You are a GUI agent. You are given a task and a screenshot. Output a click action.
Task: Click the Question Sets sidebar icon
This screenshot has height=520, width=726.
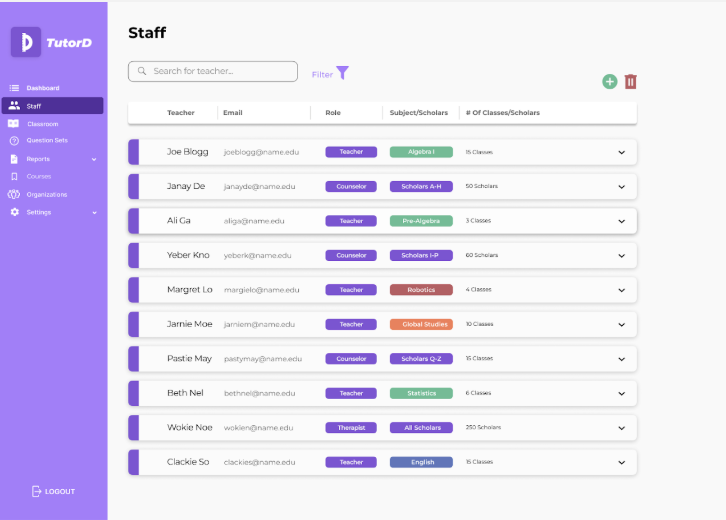(x=14, y=141)
